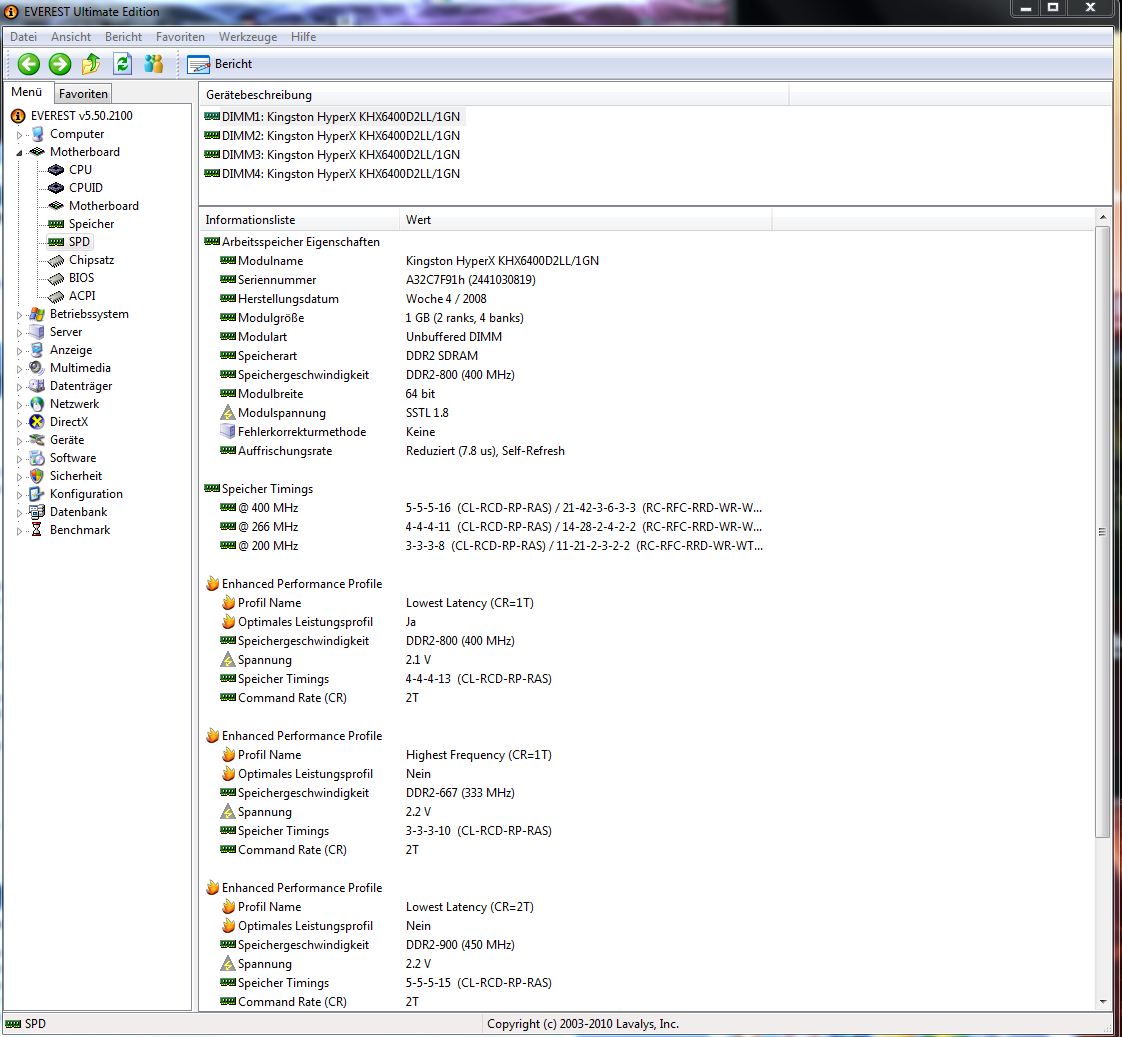Click the Datenbank icon in tree
The width and height of the screenshot is (1122, 1037).
pyautogui.click(x=36, y=512)
